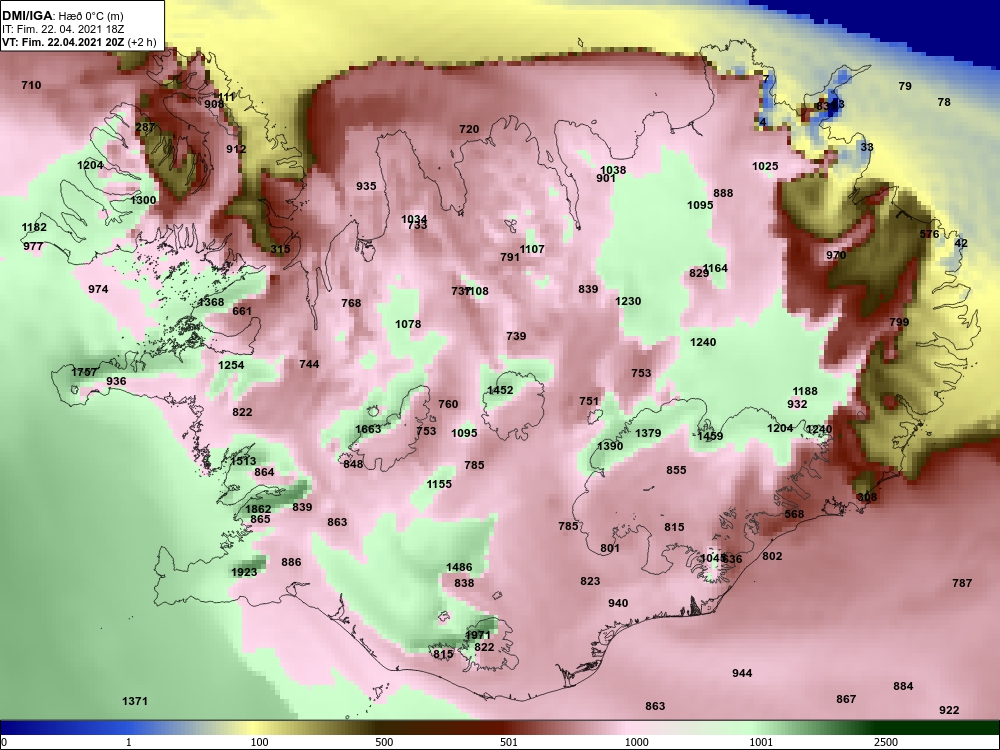Click the map value '661'
1000x750 pixels.
[x=242, y=312]
